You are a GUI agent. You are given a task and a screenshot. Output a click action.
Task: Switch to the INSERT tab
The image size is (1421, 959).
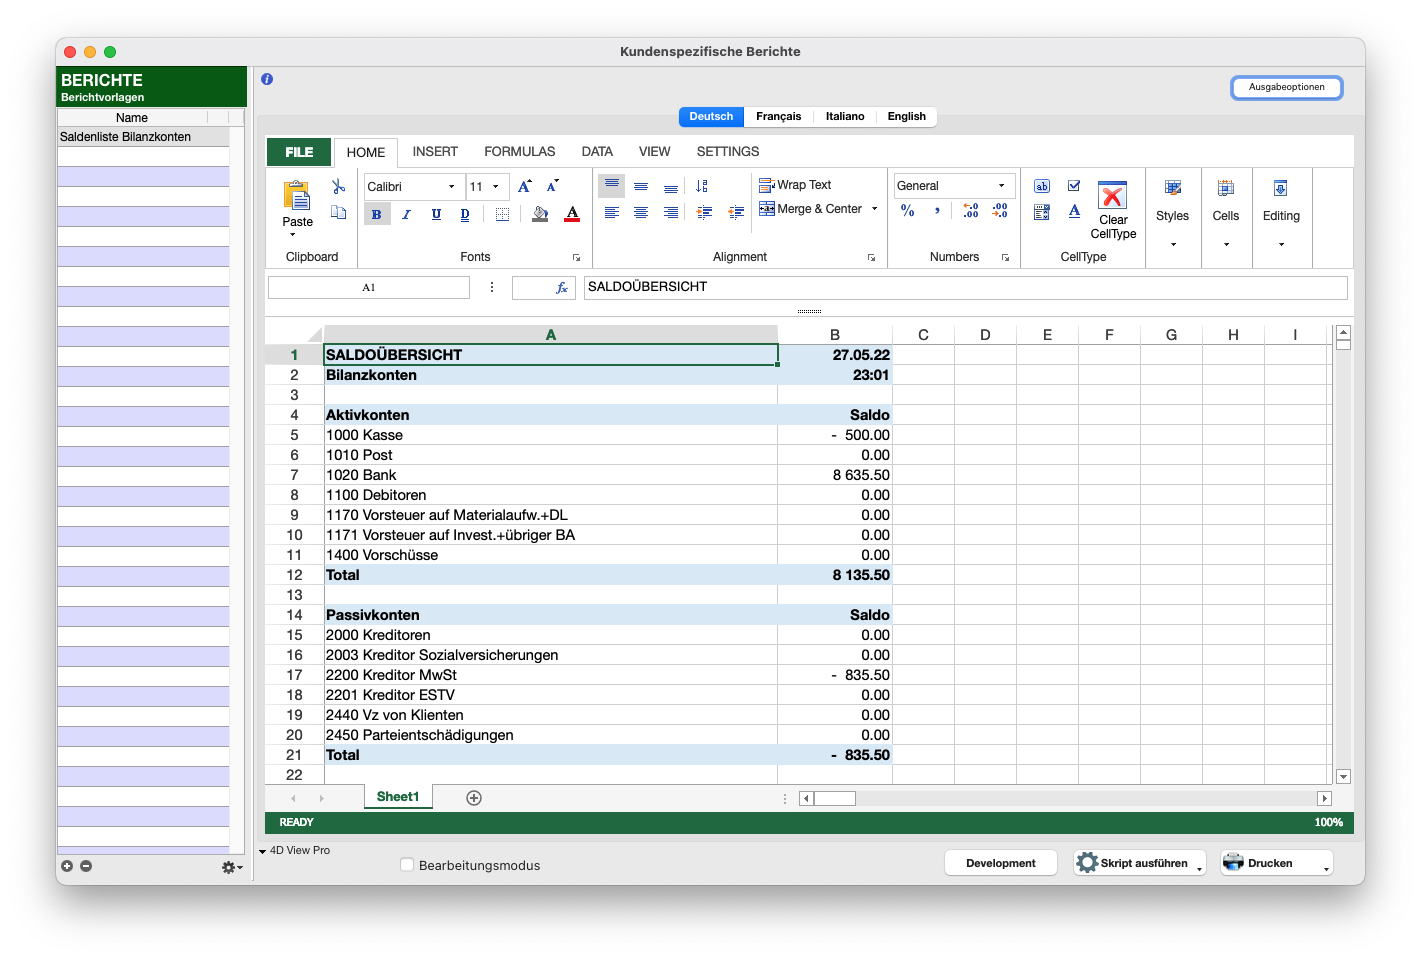435,152
